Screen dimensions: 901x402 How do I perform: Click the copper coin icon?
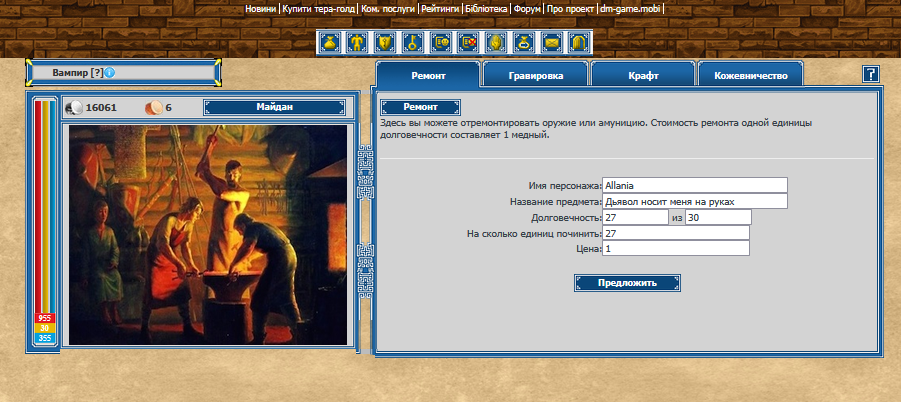click(x=154, y=107)
